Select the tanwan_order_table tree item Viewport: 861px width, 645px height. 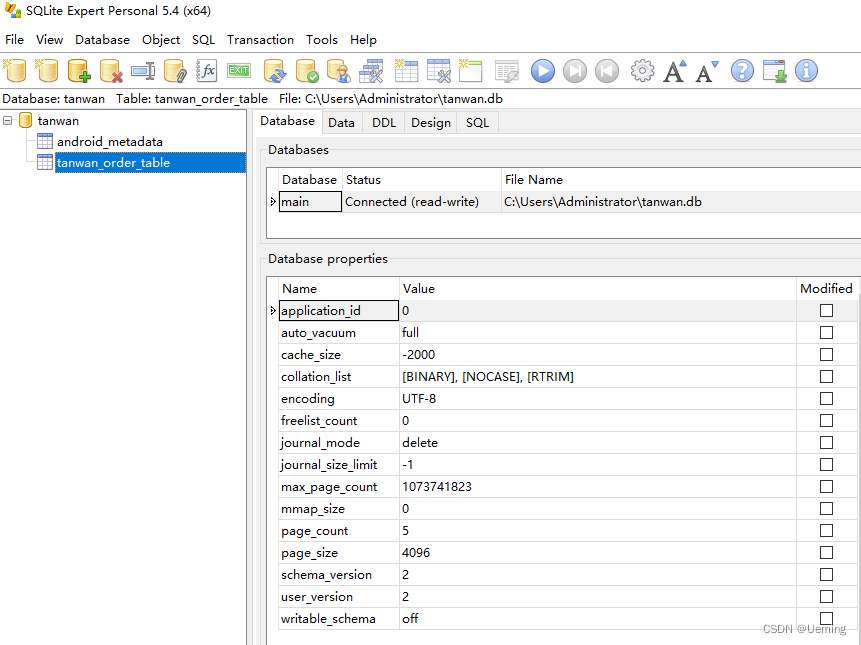pos(150,162)
